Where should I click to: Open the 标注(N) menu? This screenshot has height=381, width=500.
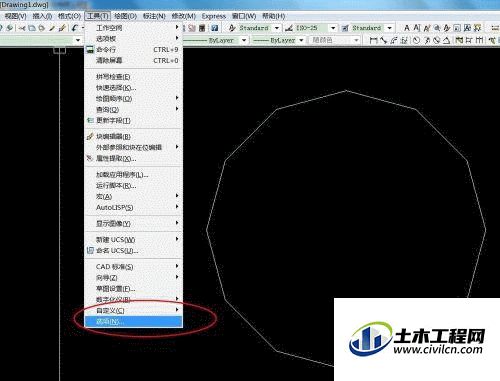[x=154, y=16]
